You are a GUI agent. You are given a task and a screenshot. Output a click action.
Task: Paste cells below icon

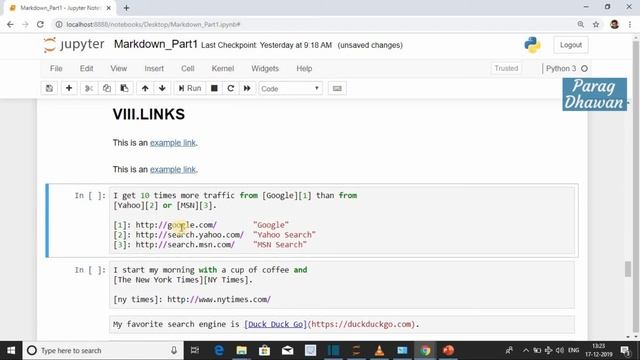coord(124,88)
